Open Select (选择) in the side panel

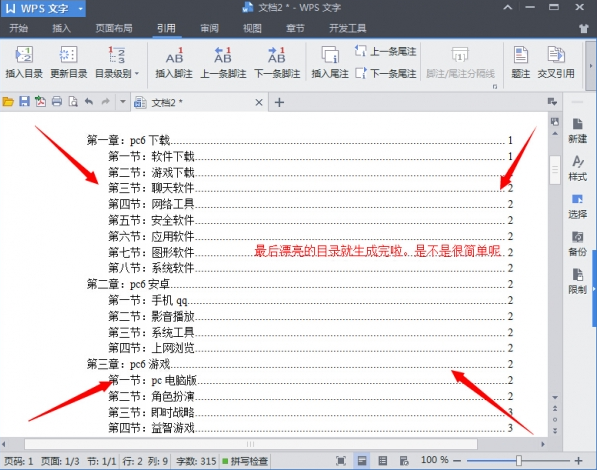(x=577, y=206)
